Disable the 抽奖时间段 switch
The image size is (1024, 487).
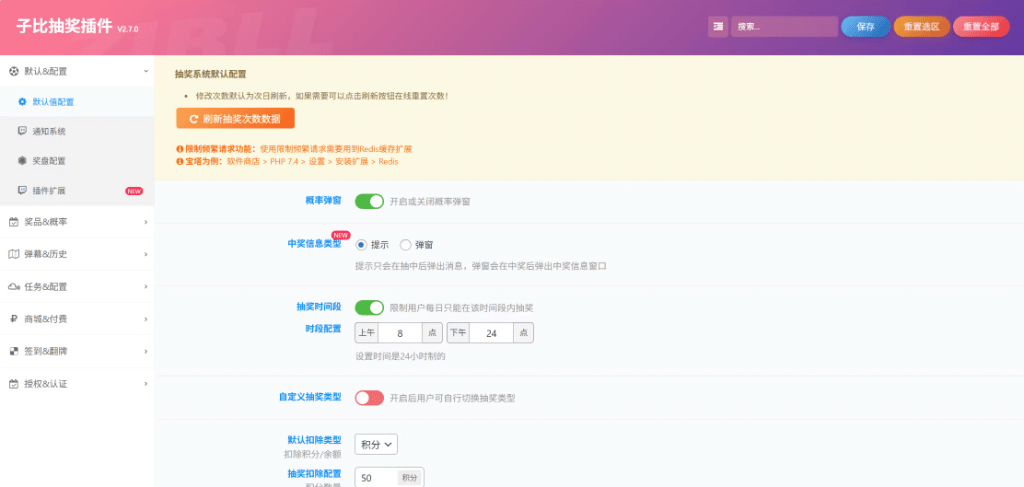tap(369, 307)
